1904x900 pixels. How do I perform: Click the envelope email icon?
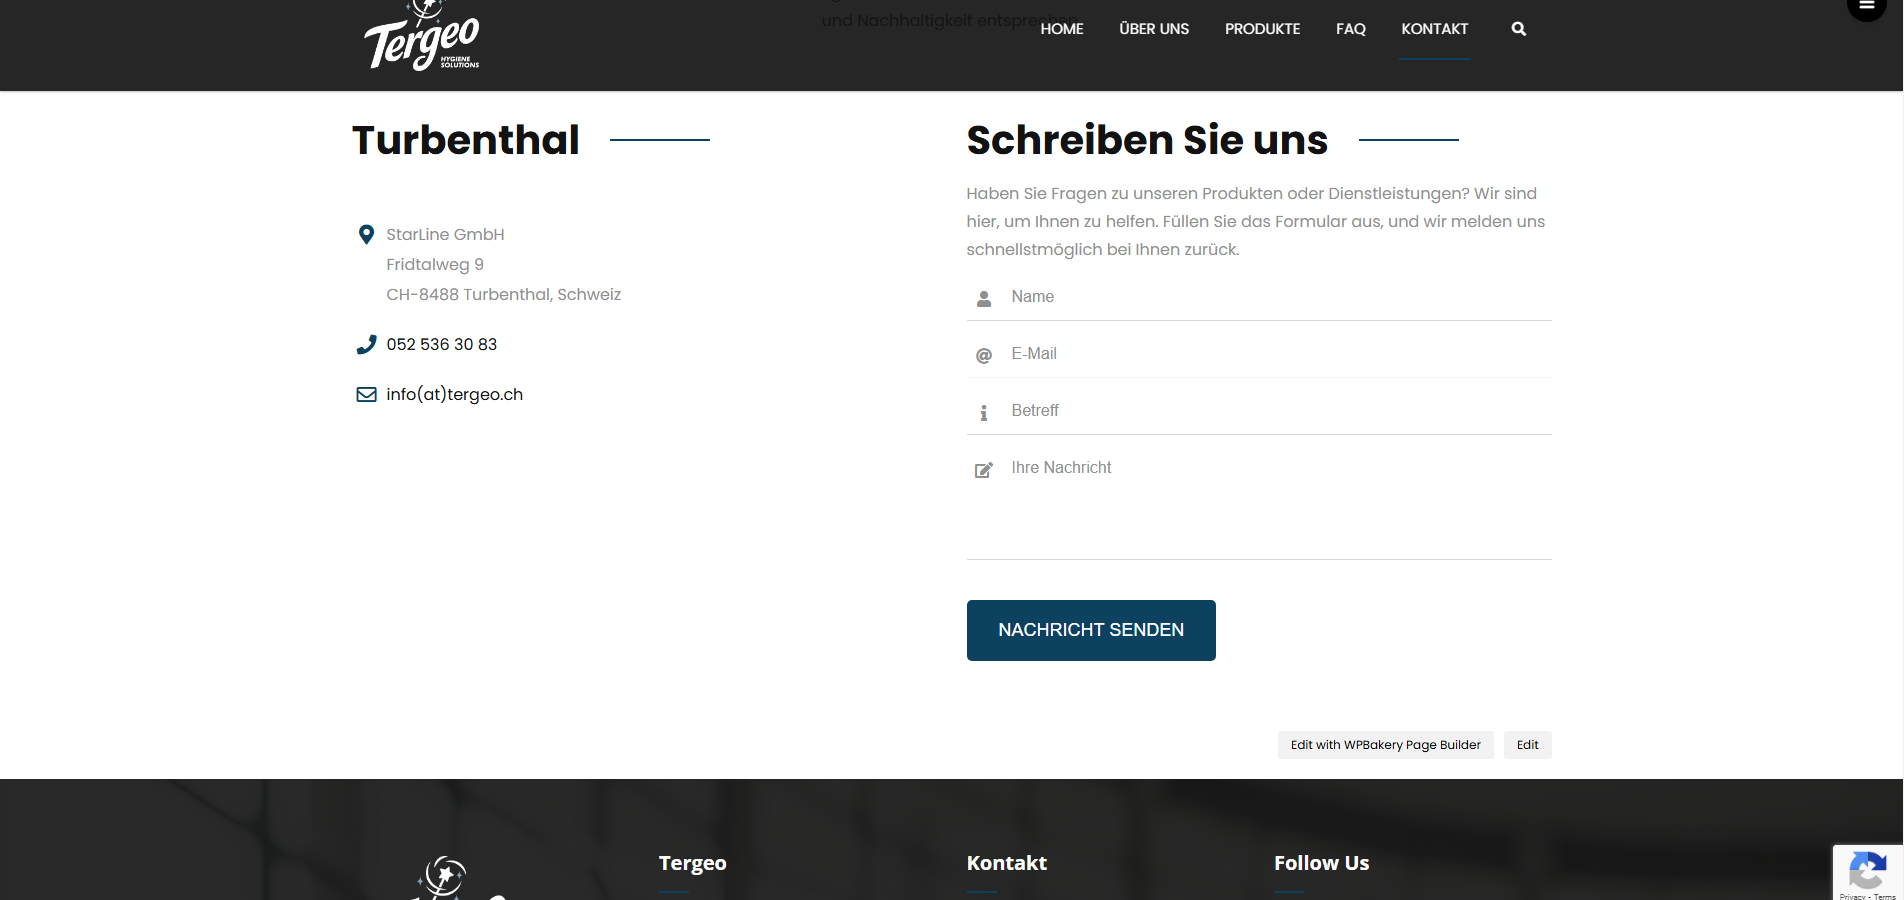tap(366, 395)
